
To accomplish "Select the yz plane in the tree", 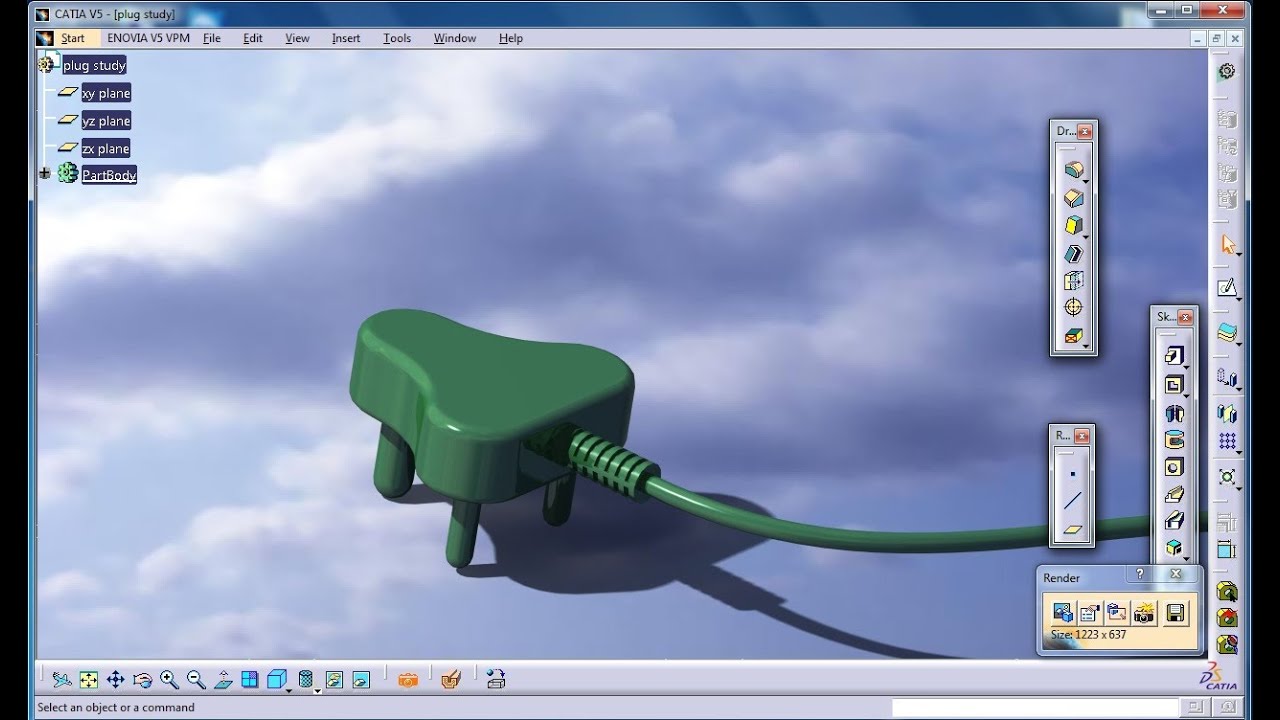I will [x=106, y=121].
